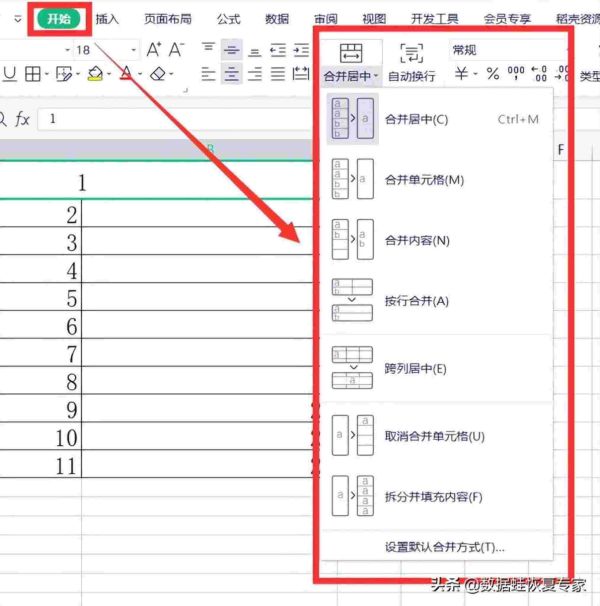The width and height of the screenshot is (600, 606).
Task: Open the font size 18 dropdown
Action: point(133,50)
